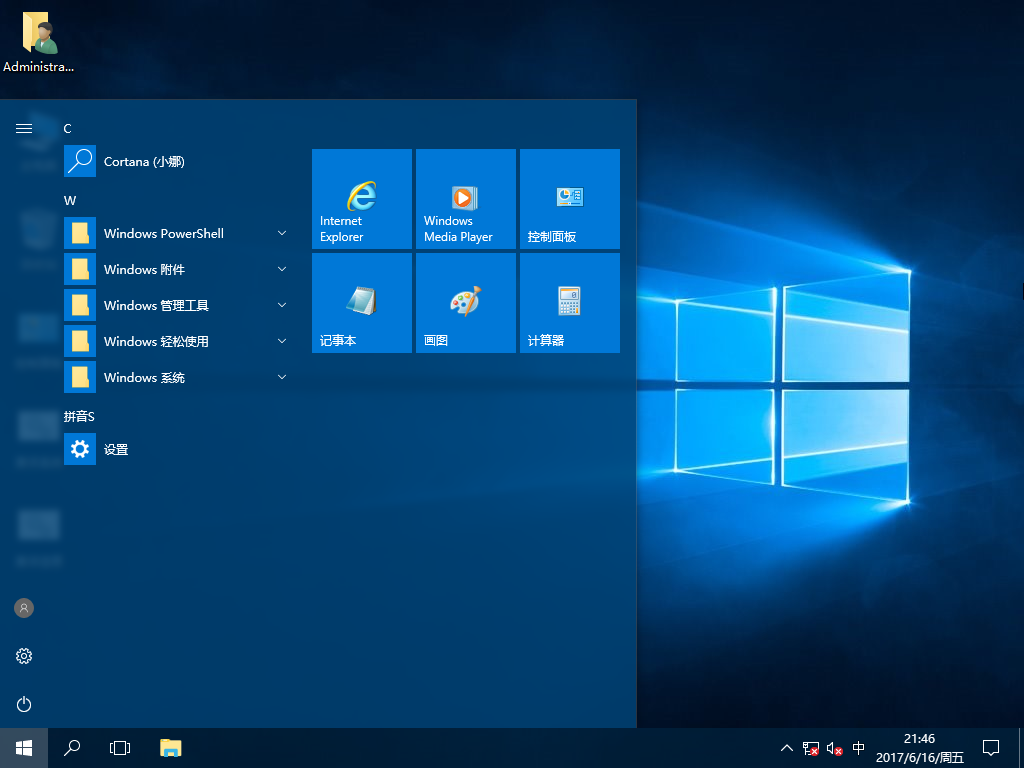
Task: Launch the 画图 paint tile
Action: [x=466, y=303]
